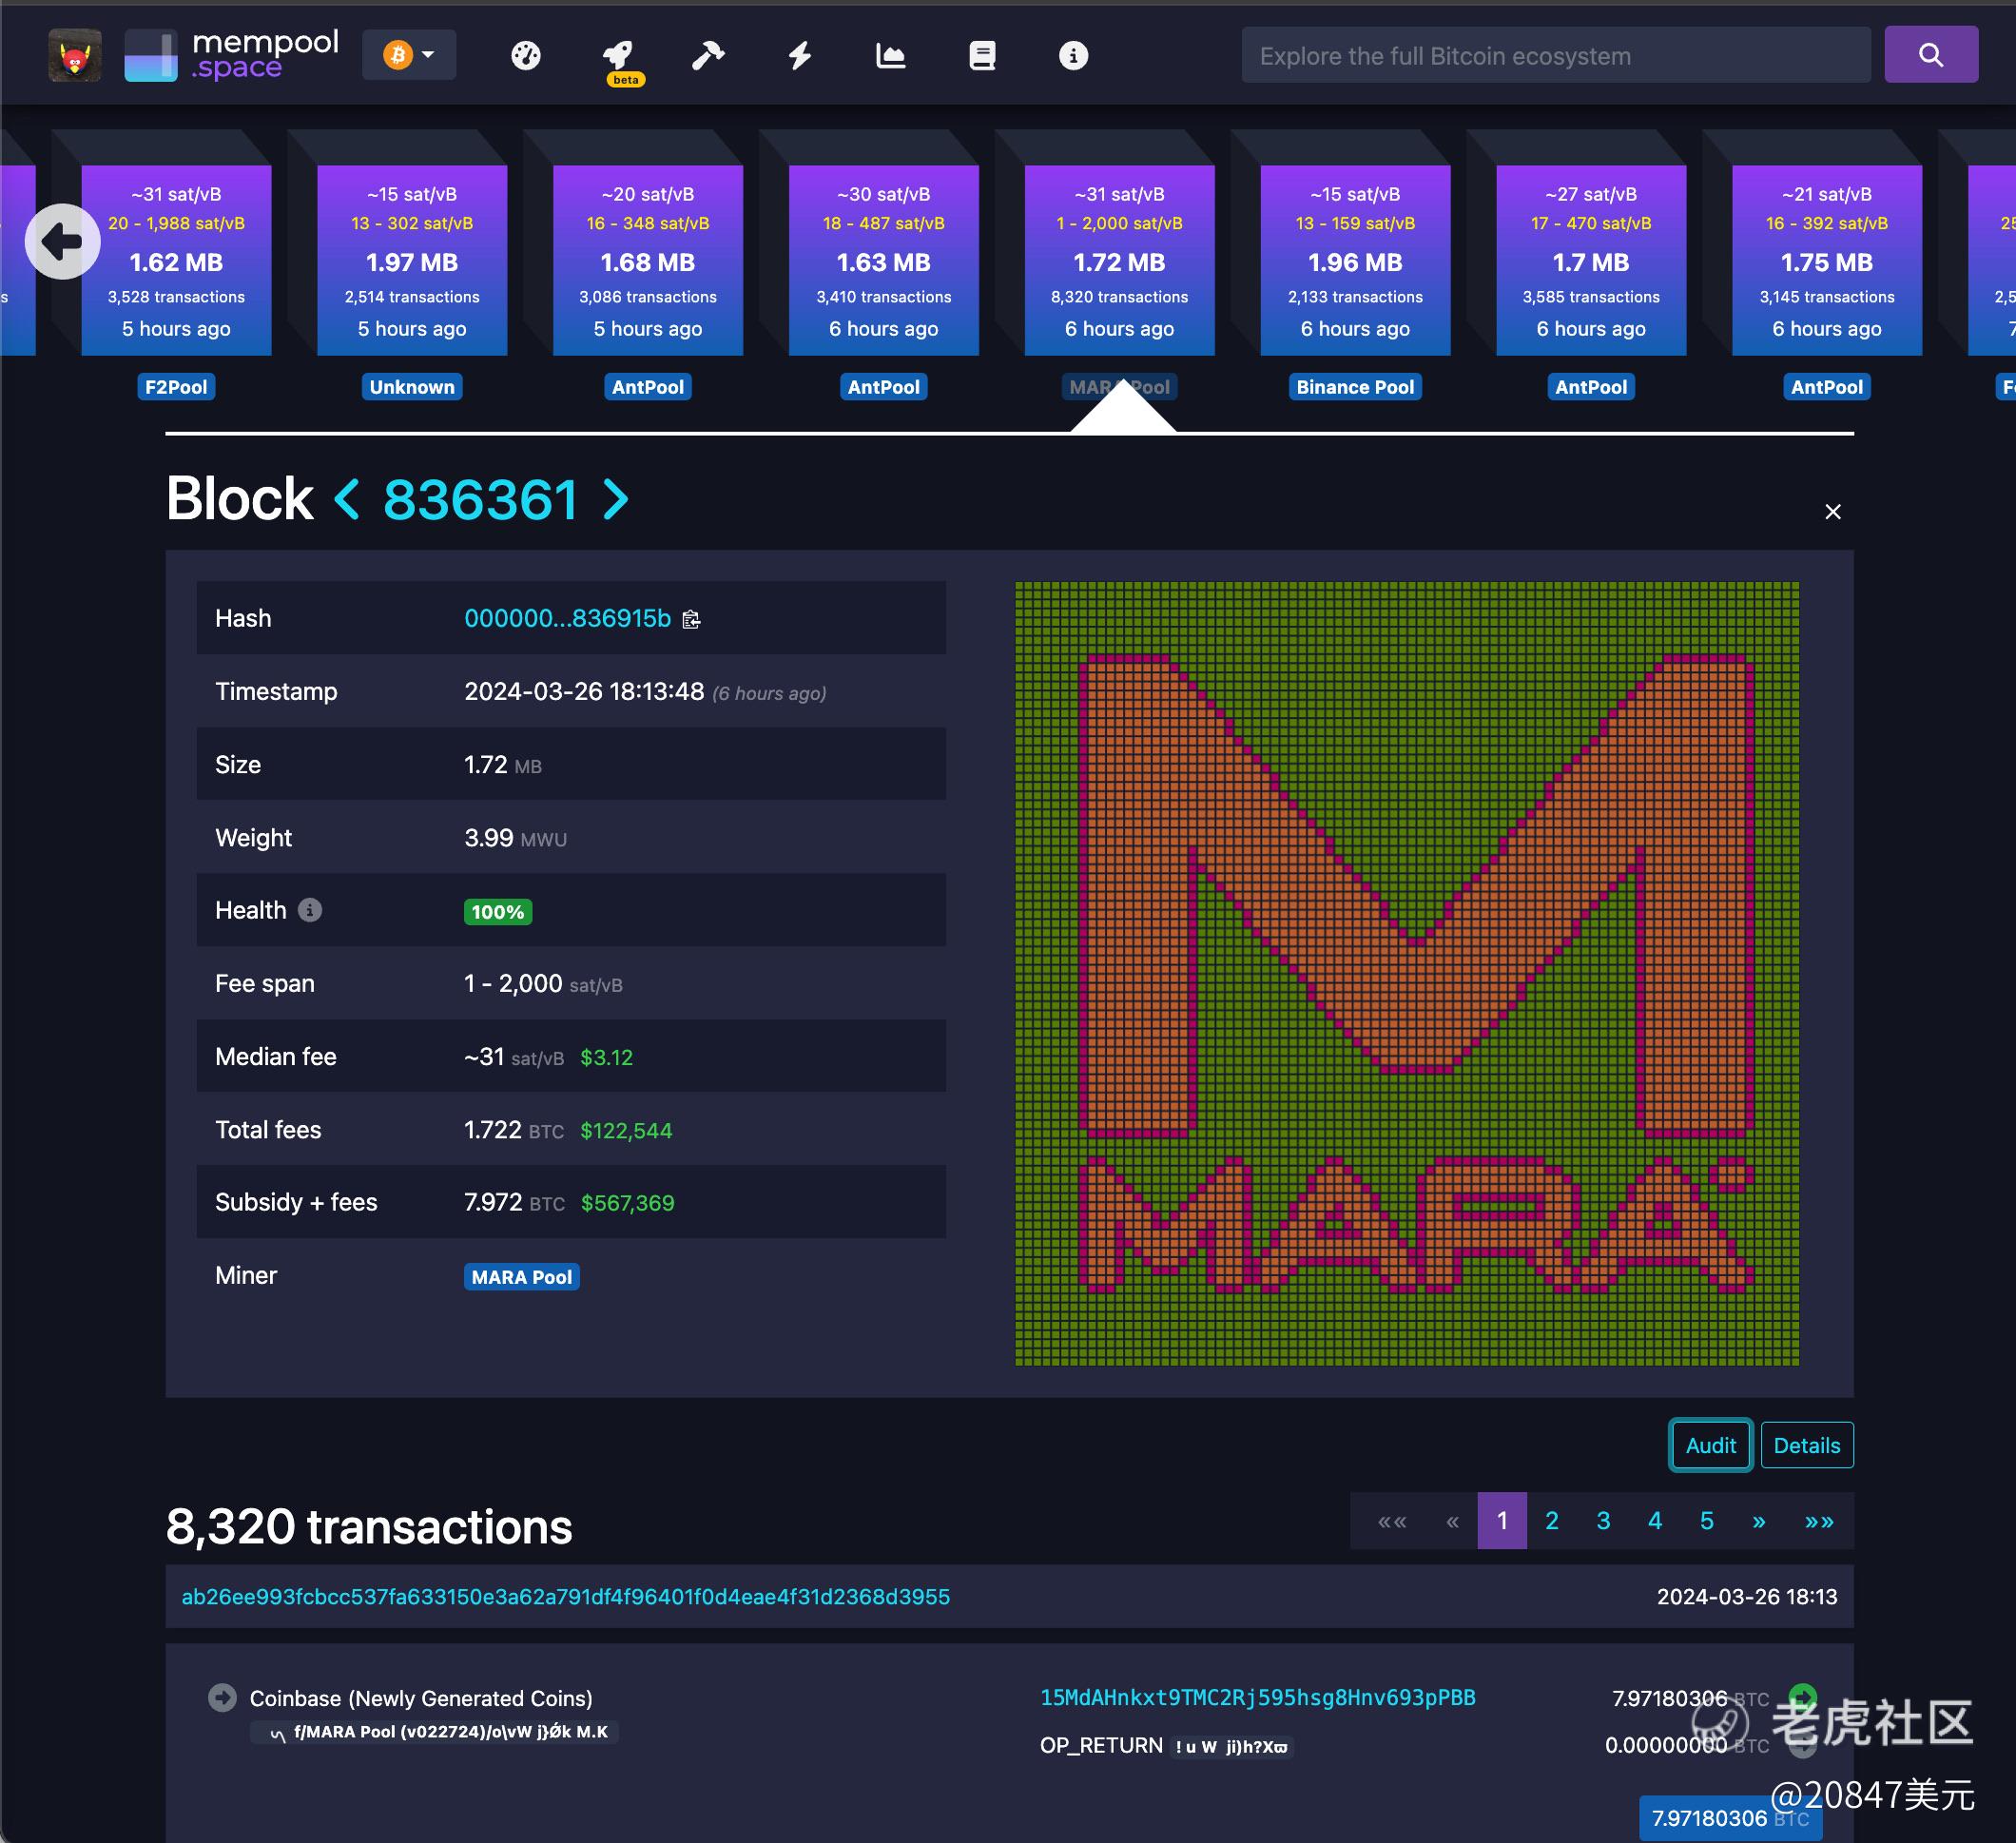Go to next block chevron
The width and height of the screenshot is (2016, 1843).
(616, 499)
